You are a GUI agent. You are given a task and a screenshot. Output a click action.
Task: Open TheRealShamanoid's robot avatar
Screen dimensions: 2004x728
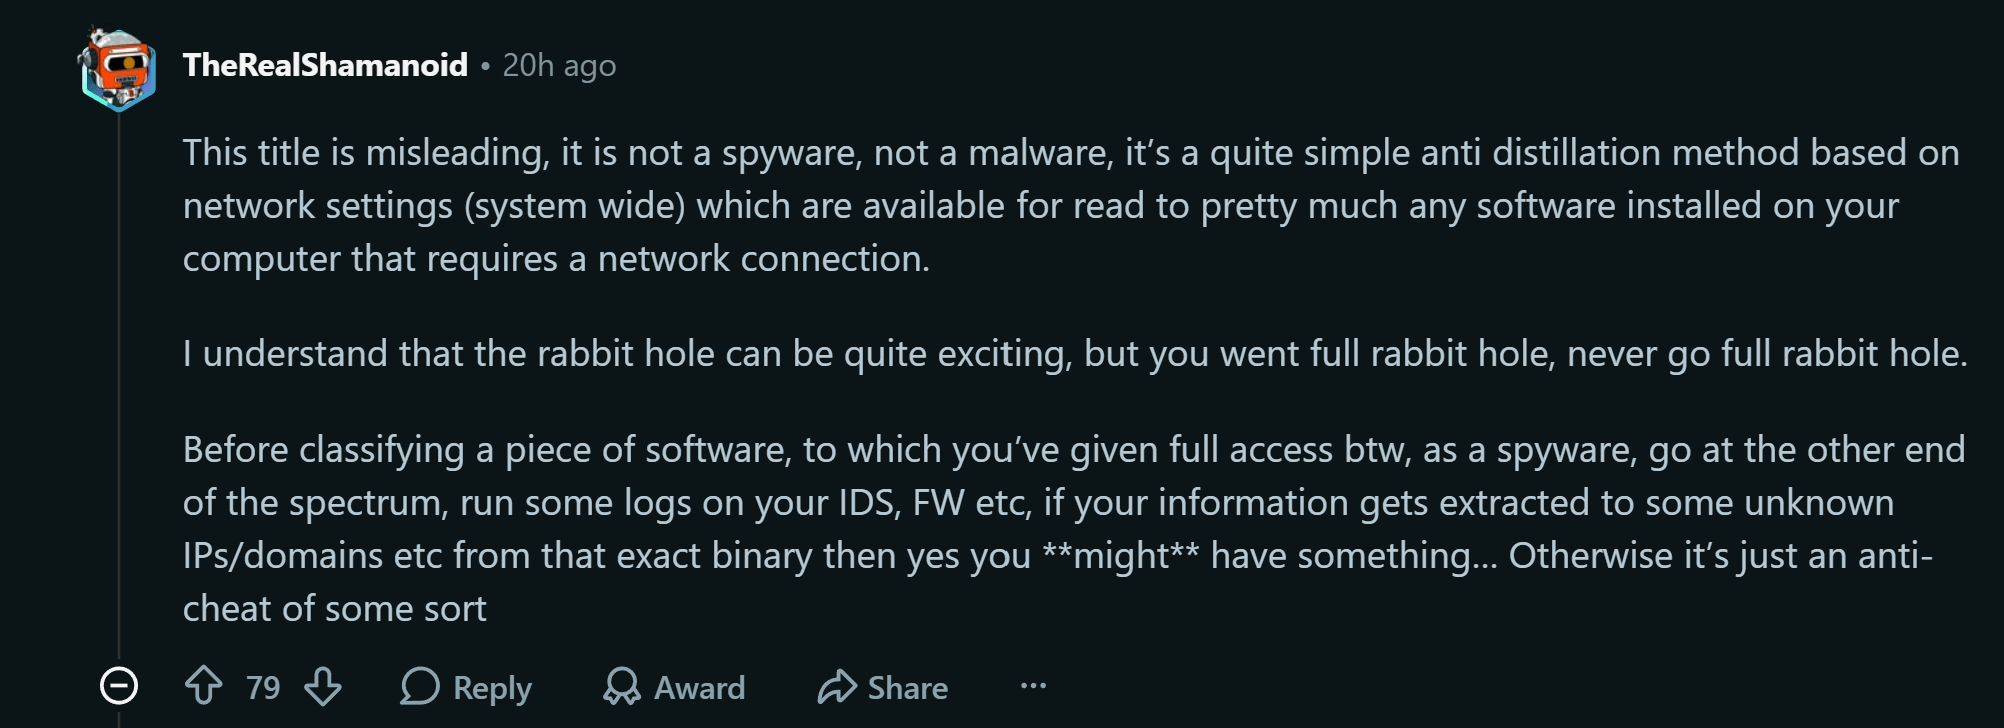pos(118,68)
